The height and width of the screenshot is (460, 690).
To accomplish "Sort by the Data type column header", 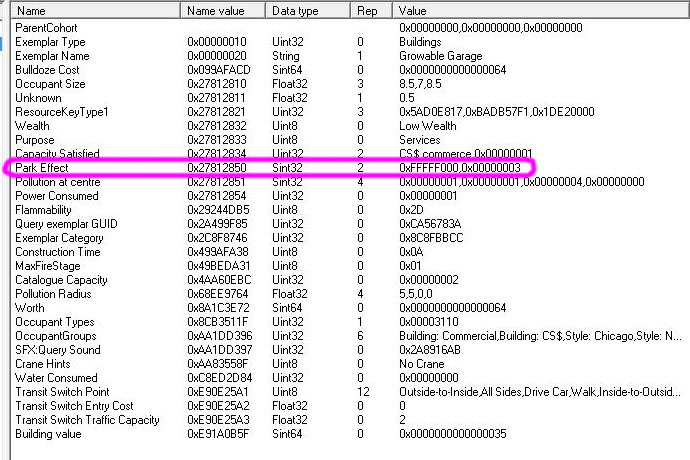I will pos(308,11).
